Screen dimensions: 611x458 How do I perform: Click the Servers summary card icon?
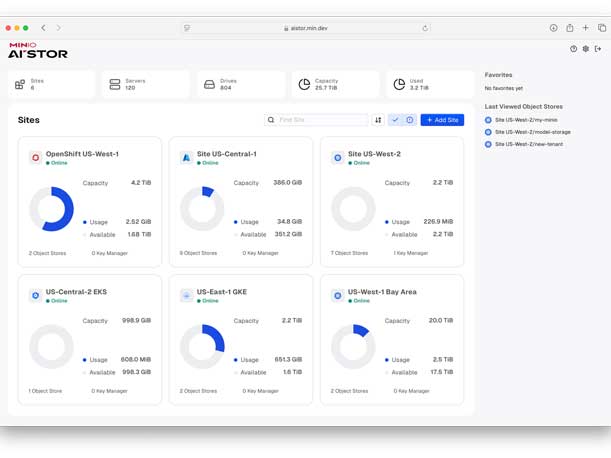click(115, 85)
